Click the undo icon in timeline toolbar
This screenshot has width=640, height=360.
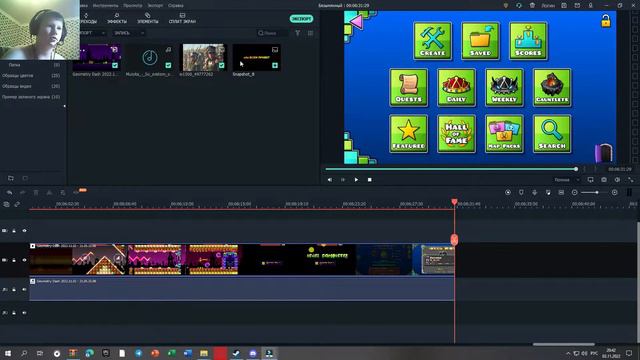(x=9, y=193)
